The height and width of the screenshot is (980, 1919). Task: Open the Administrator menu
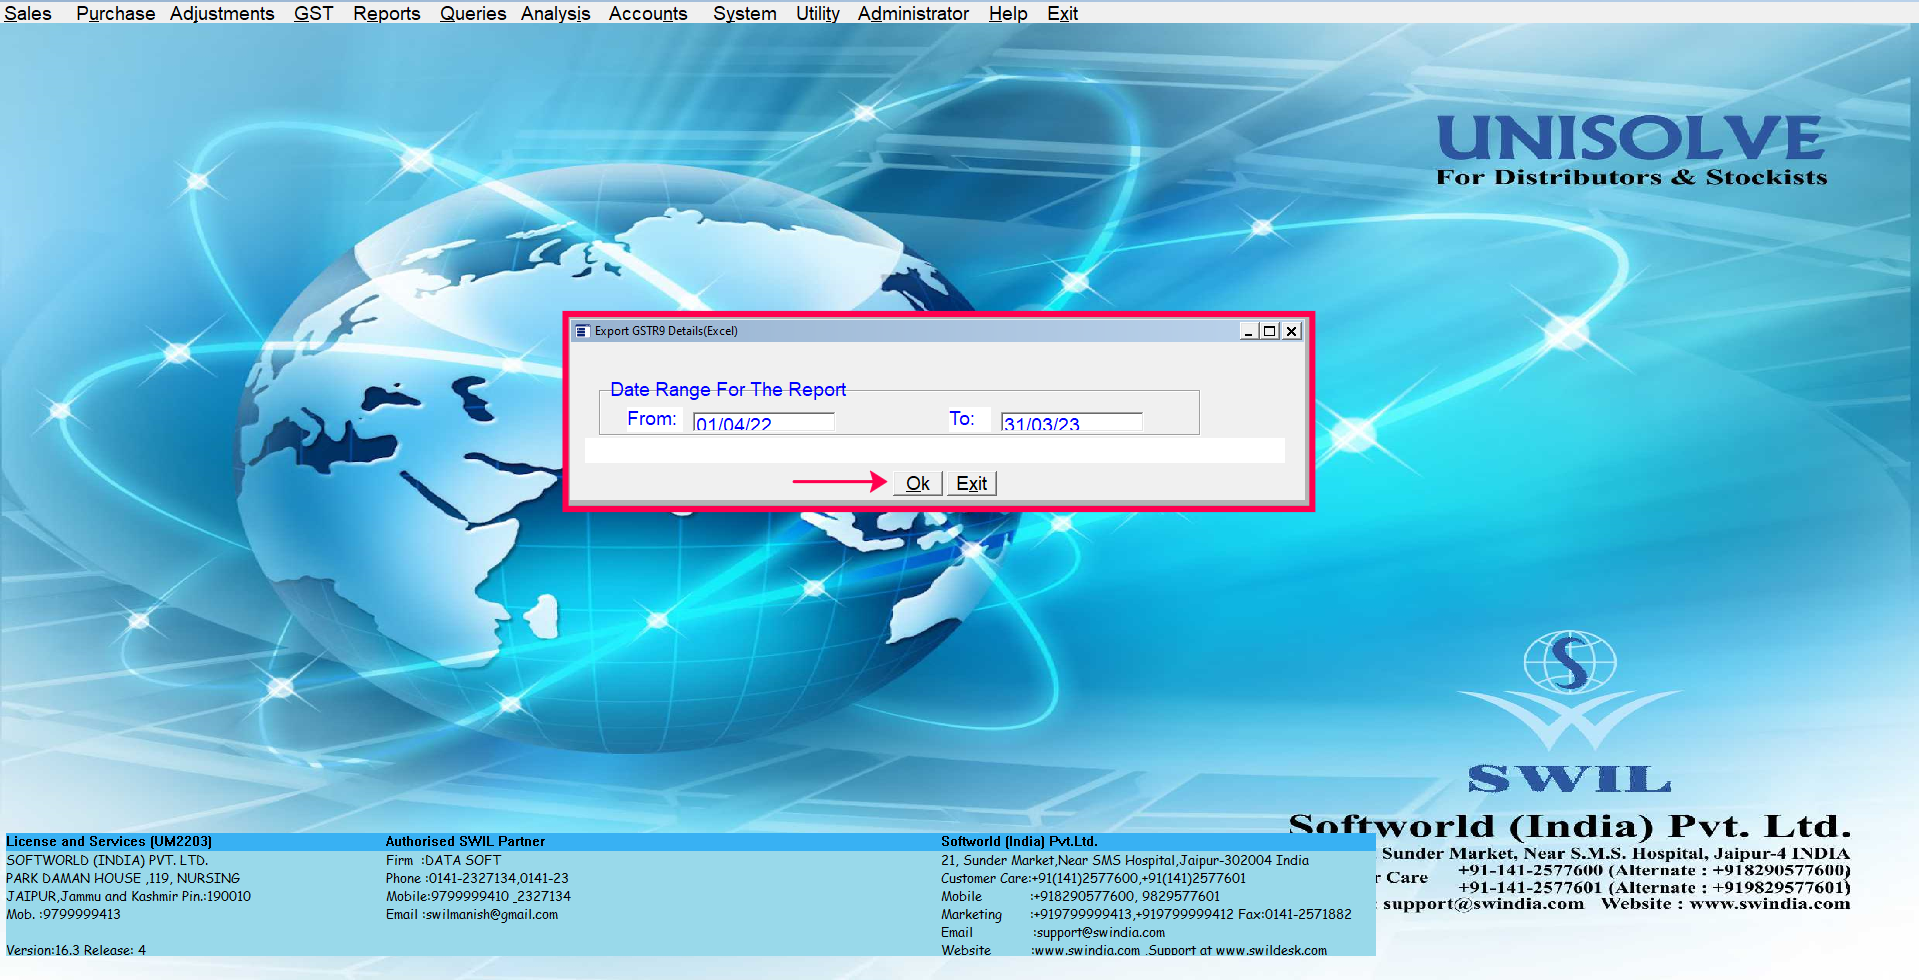(x=913, y=13)
